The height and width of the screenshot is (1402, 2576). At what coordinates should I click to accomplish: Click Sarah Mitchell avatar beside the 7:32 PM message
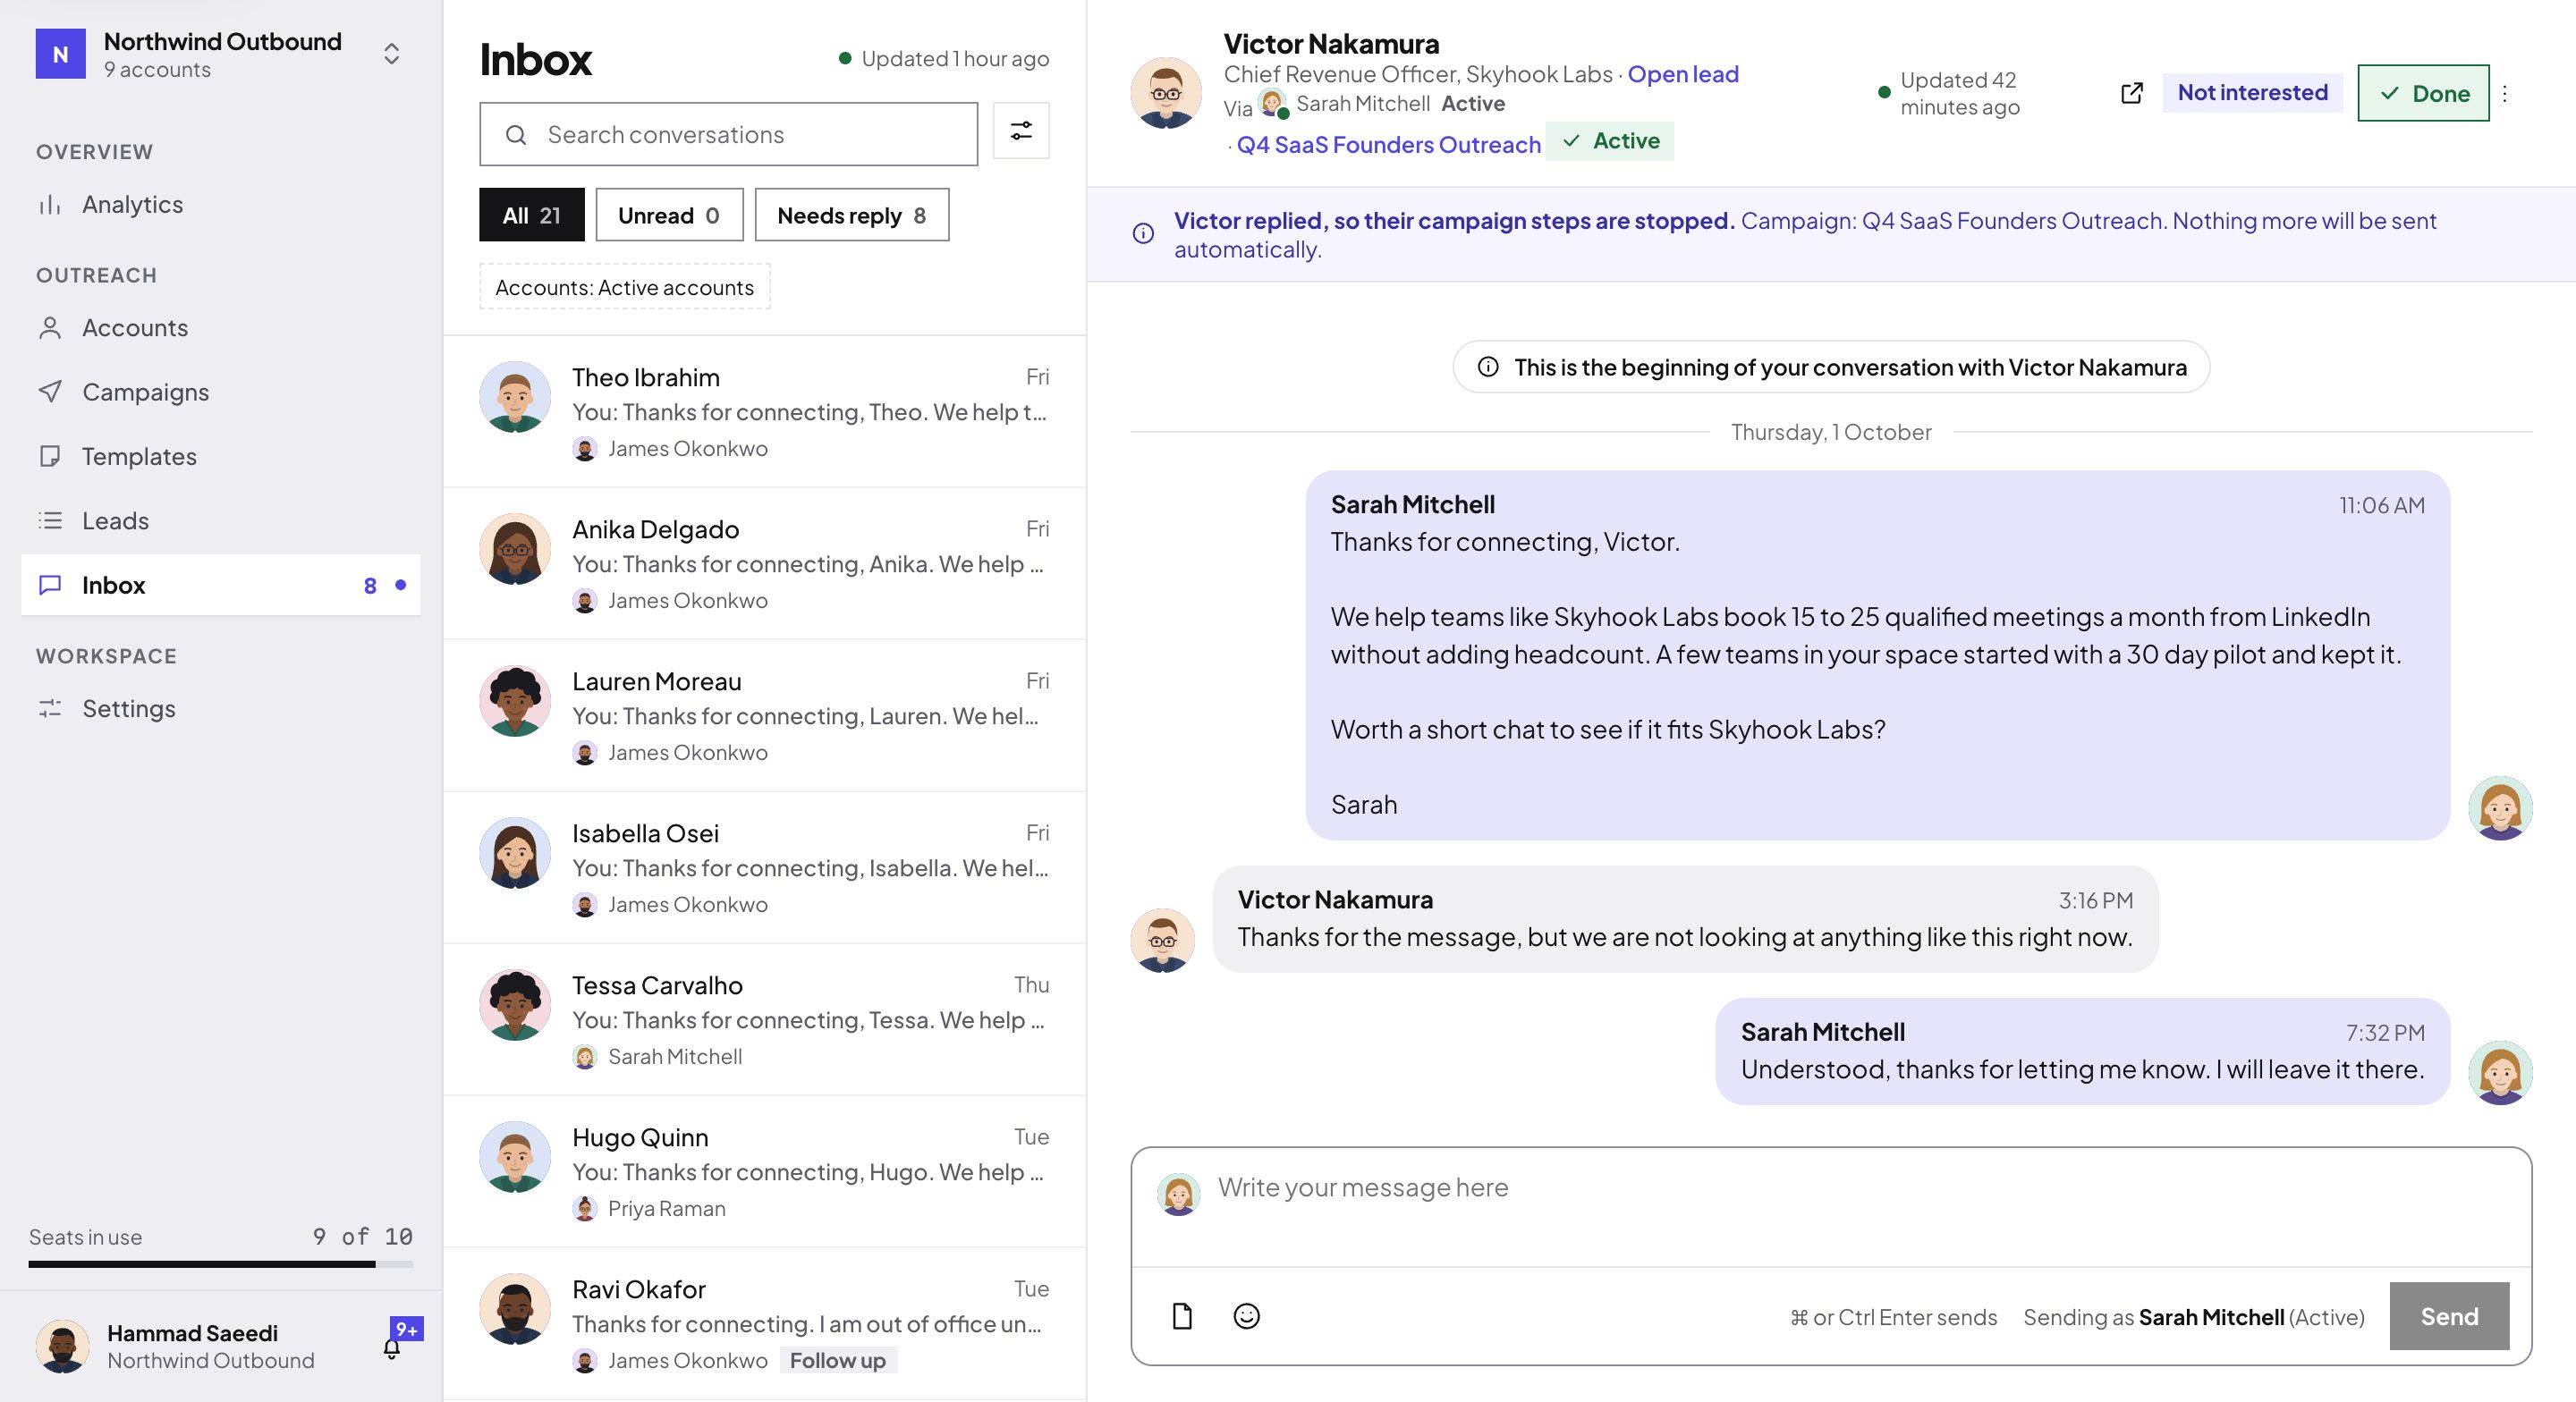[2500, 1072]
